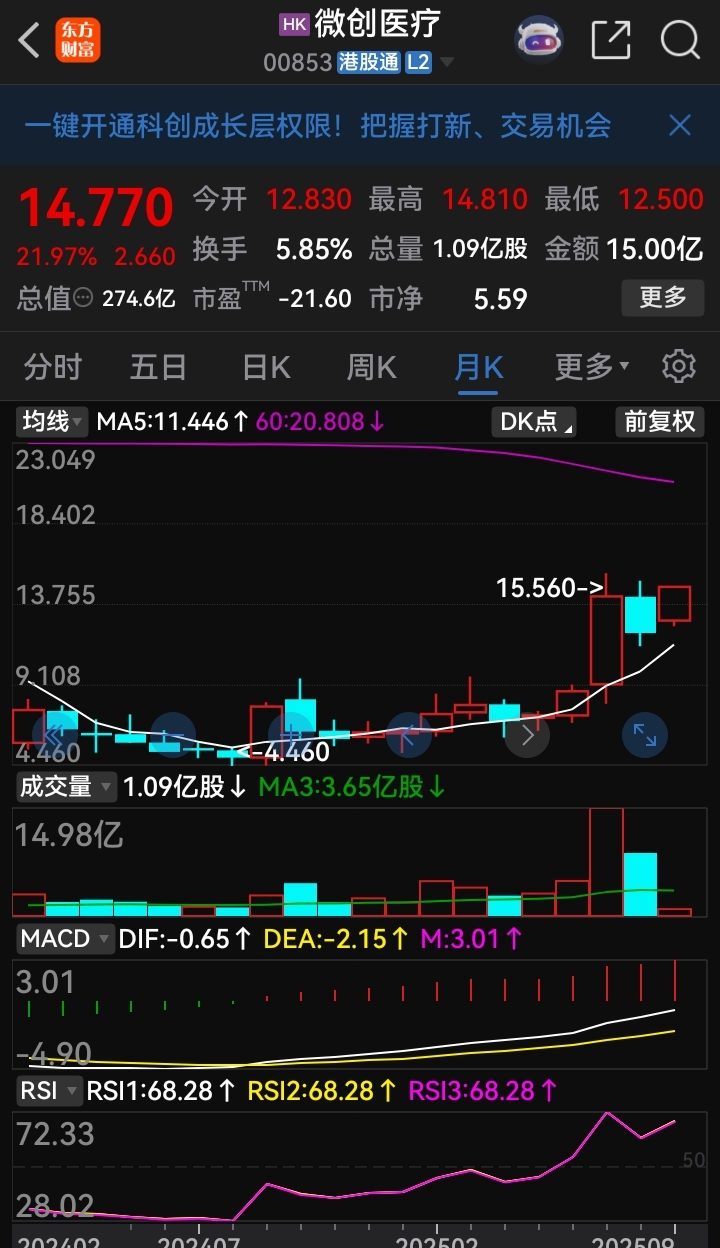Tap the tallest red volume bar
720x1248 pixels.
pos(606,861)
